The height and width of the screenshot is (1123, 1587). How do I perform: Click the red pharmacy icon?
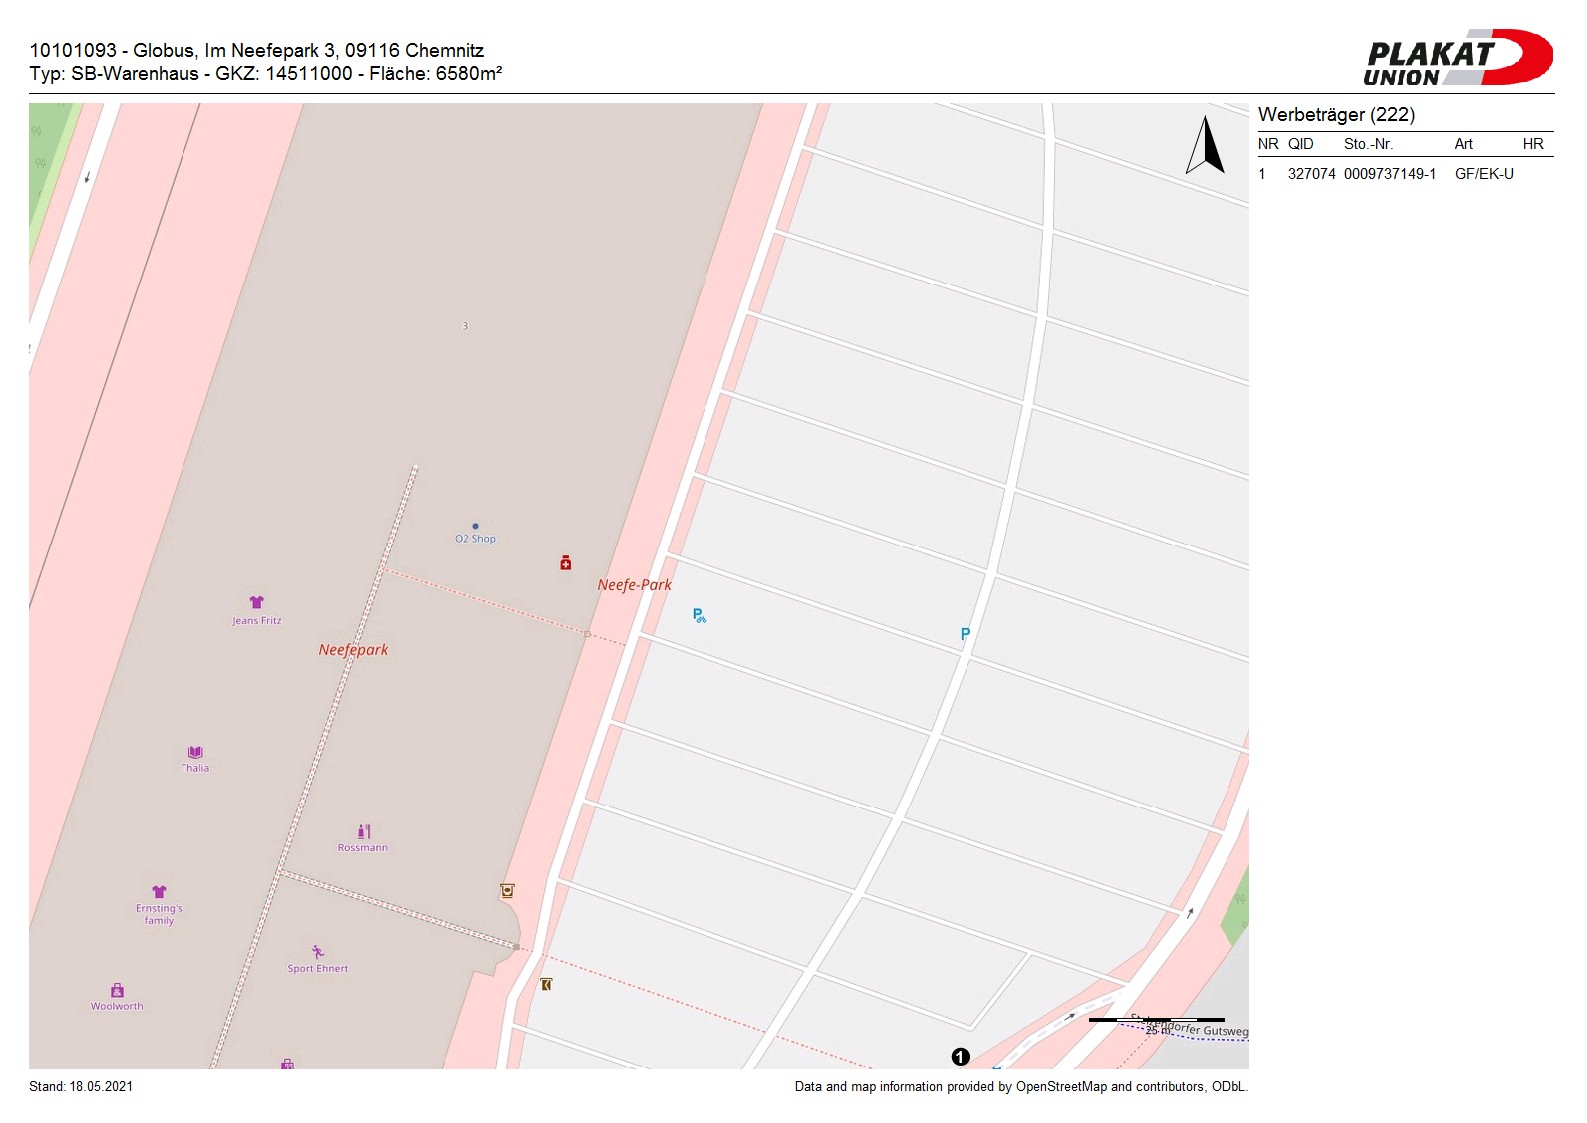point(566,563)
